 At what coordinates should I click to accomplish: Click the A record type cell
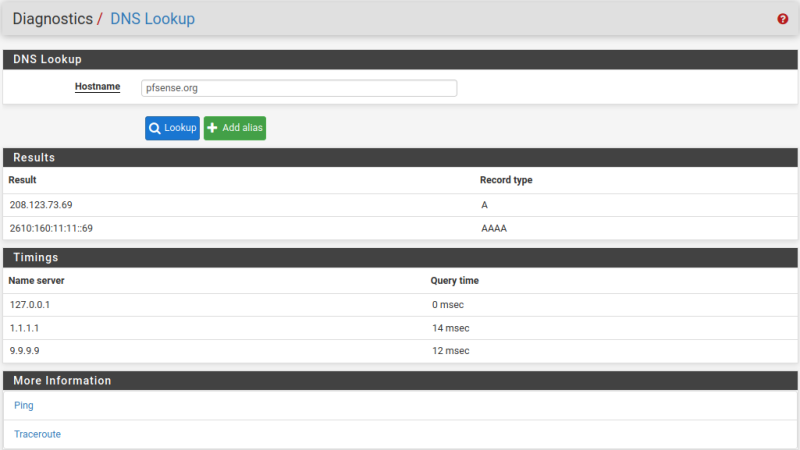tap(484, 205)
